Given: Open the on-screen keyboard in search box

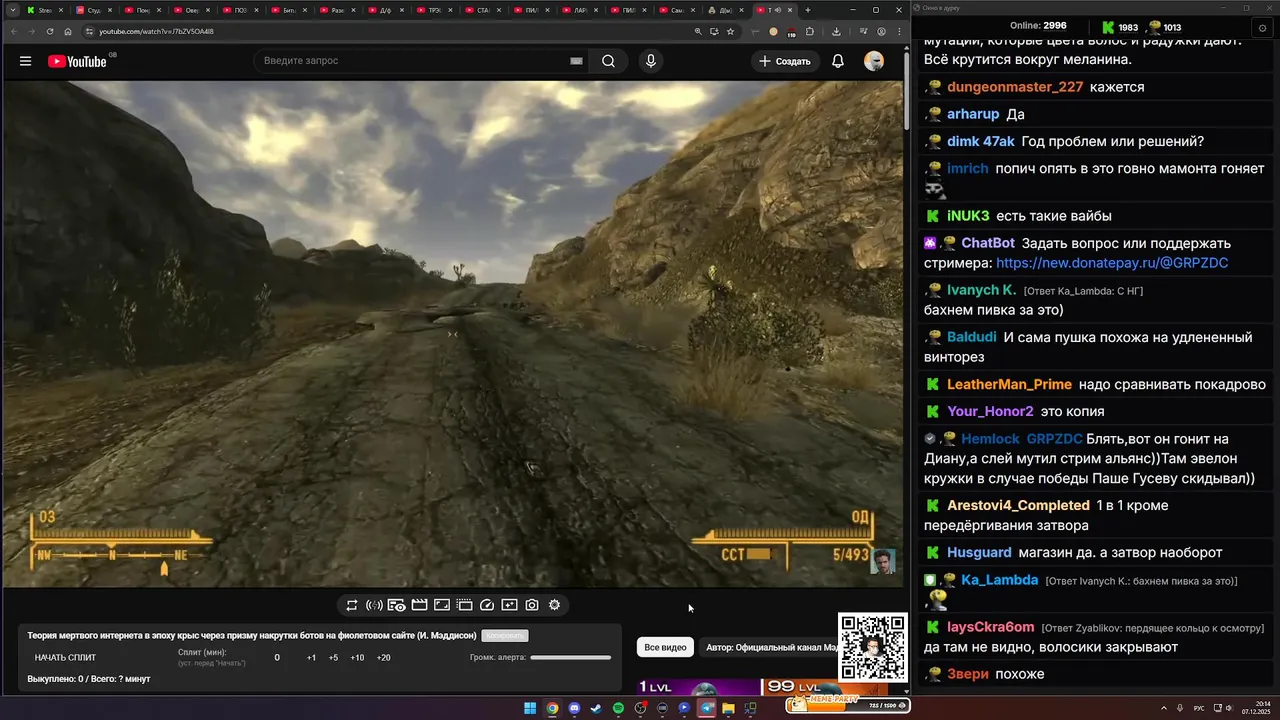Looking at the screenshot, I should tap(576, 61).
